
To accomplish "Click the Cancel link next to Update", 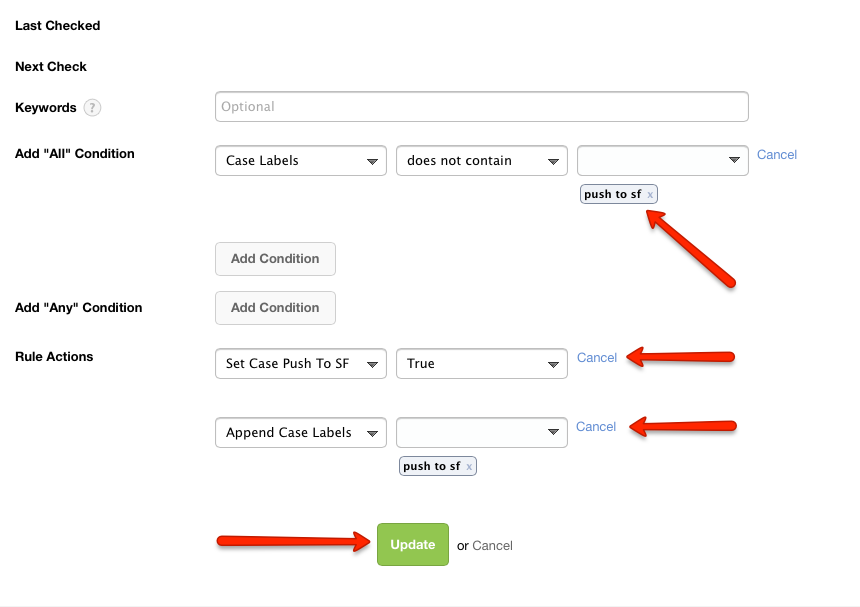I will 492,546.
